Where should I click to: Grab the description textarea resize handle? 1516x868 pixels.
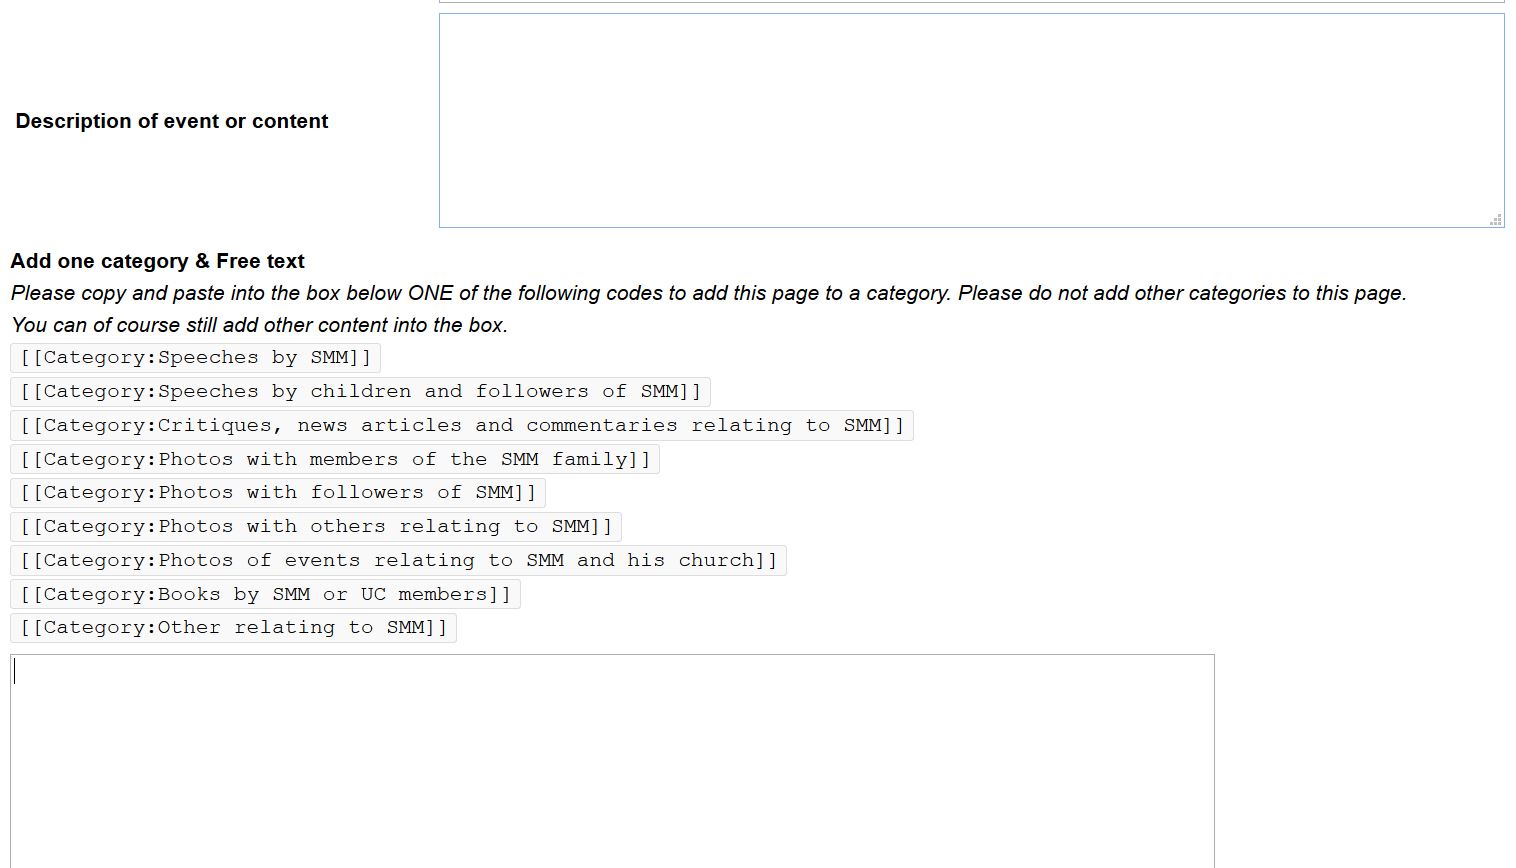pyautogui.click(x=1496, y=220)
